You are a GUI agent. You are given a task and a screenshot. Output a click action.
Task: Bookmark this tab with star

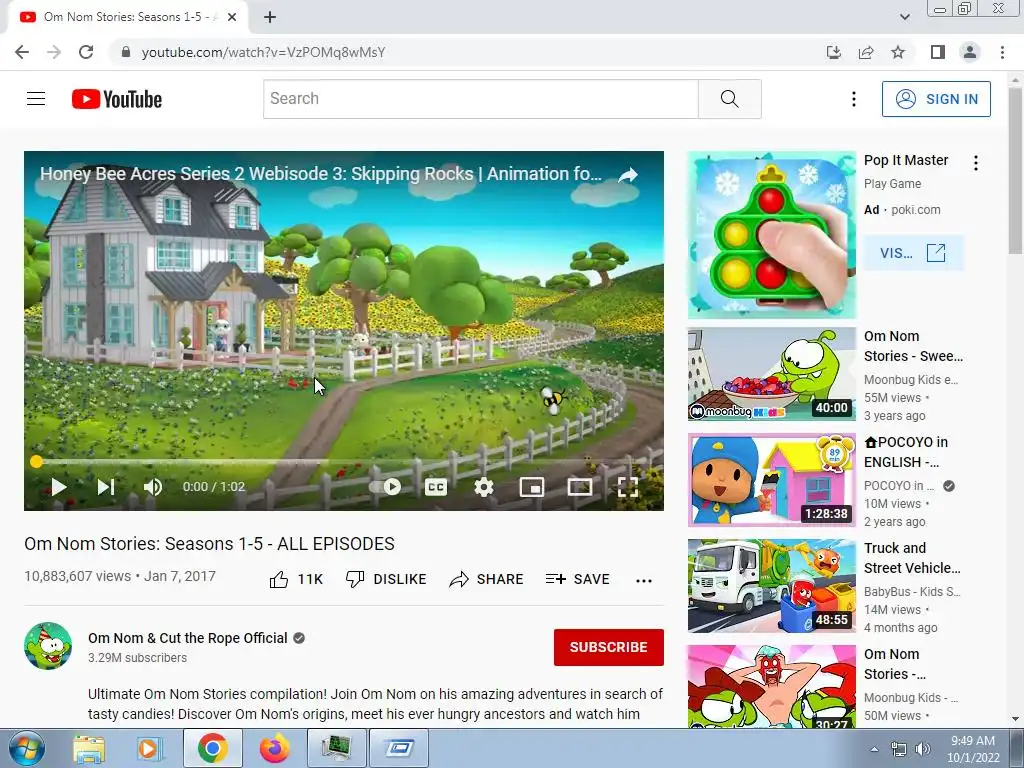coord(898,52)
